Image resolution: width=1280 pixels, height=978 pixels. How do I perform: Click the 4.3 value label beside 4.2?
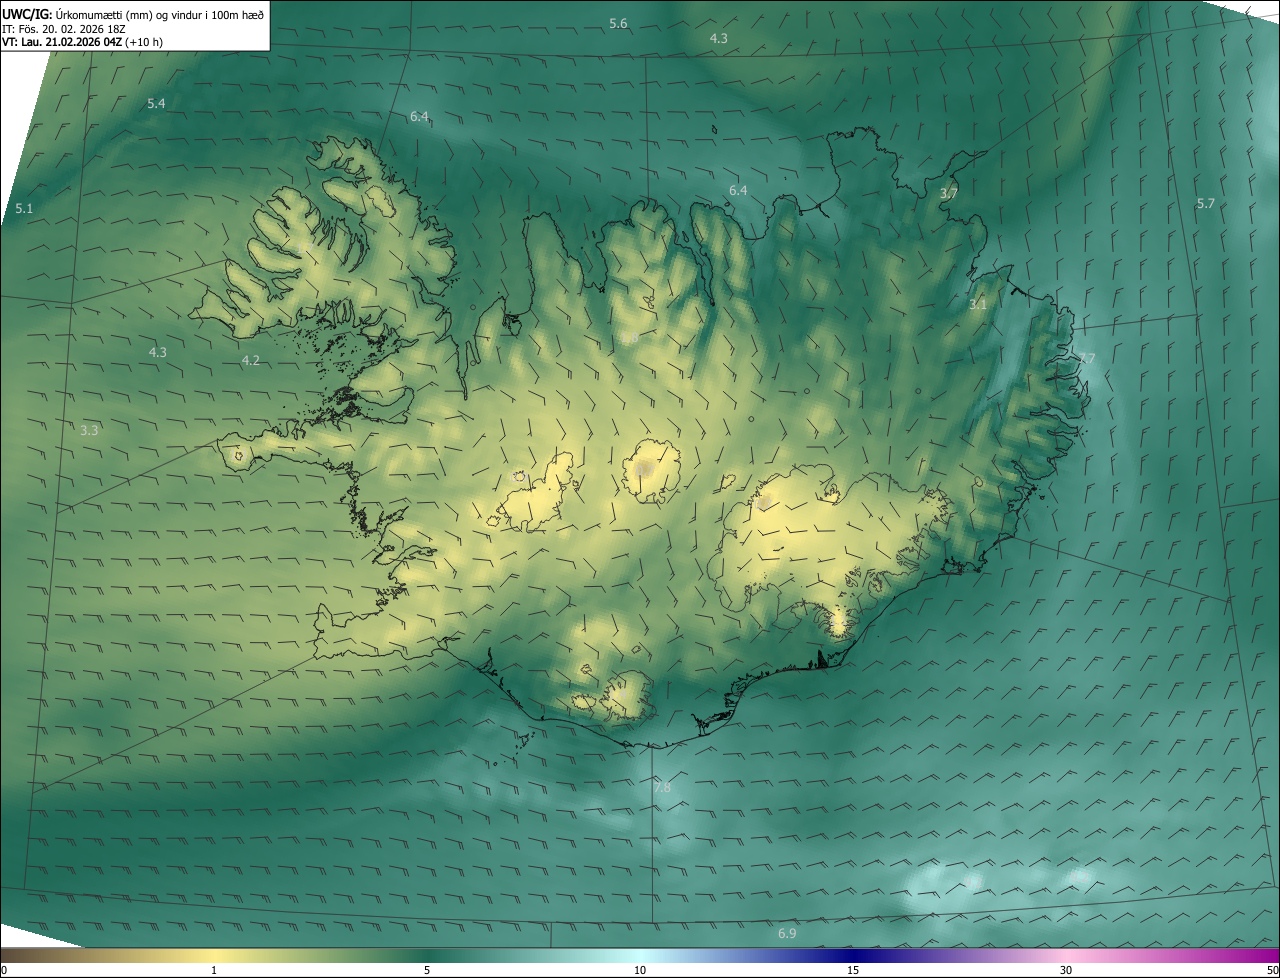coord(157,352)
